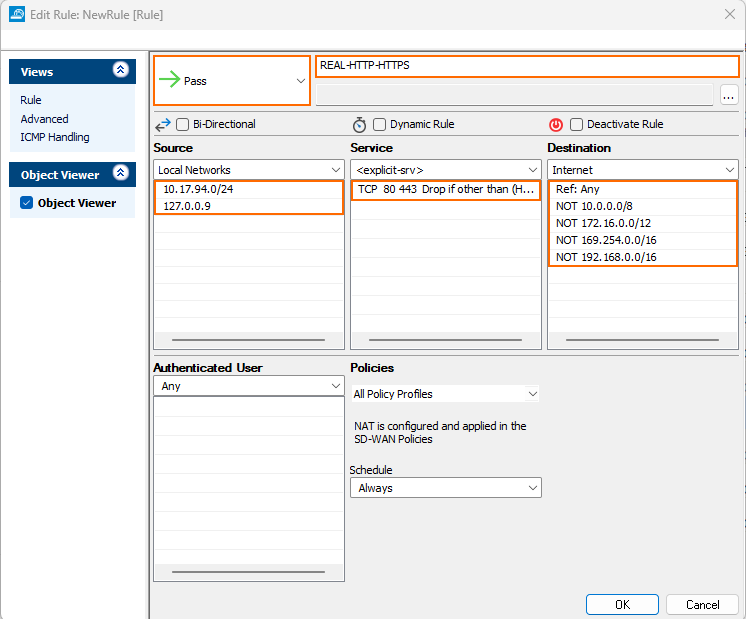
Task: Switch to ICMP Handling view
Action: tap(55, 137)
